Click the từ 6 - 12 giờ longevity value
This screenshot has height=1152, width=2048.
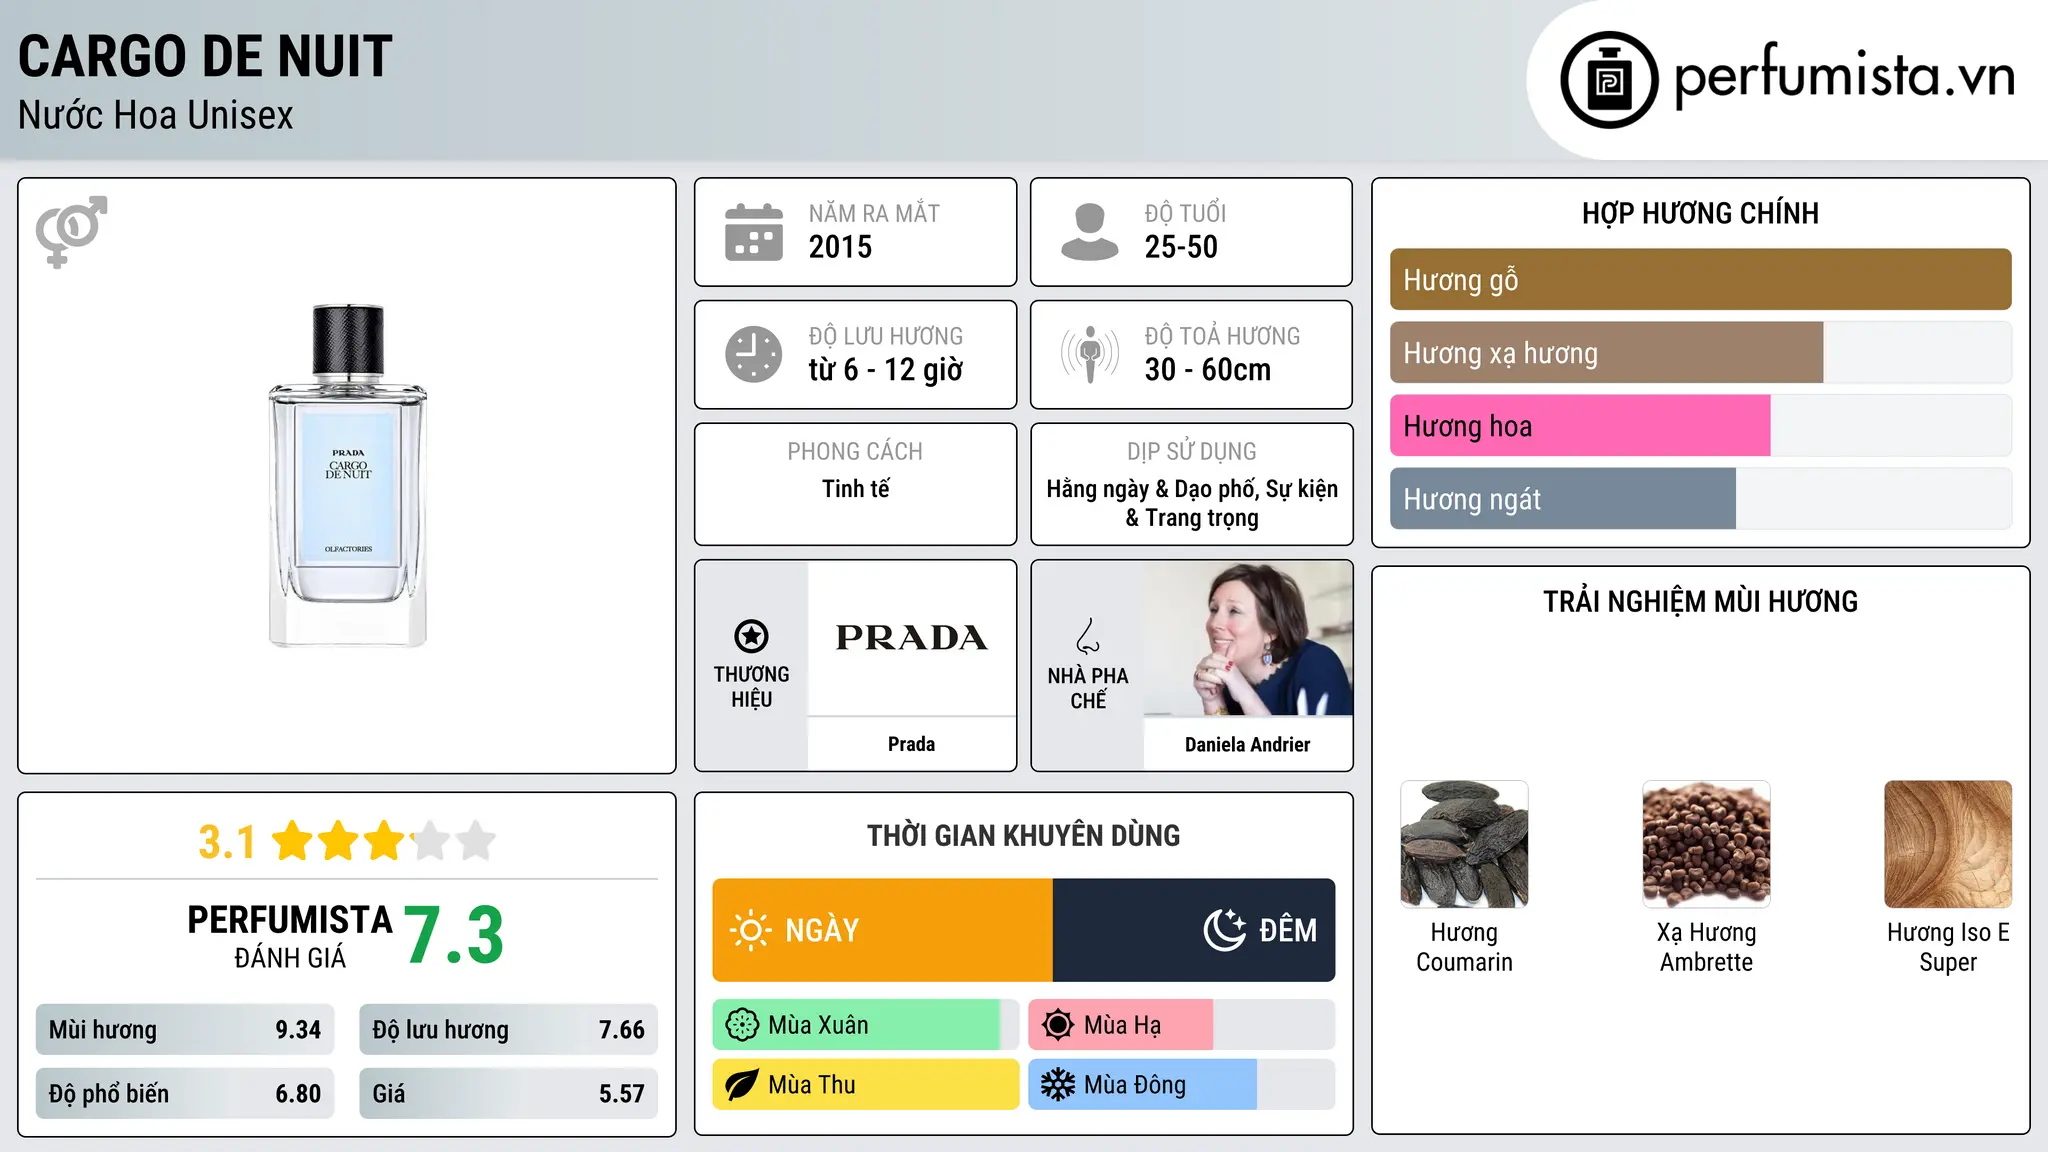tap(886, 370)
